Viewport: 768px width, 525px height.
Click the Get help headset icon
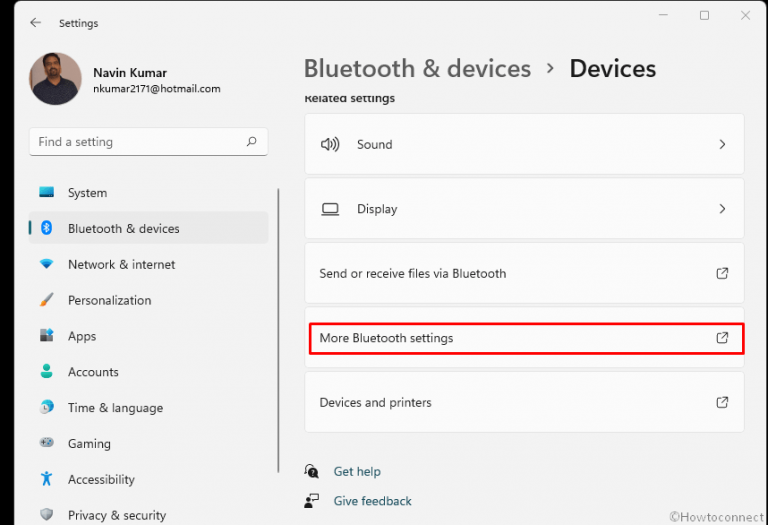tap(312, 471)
